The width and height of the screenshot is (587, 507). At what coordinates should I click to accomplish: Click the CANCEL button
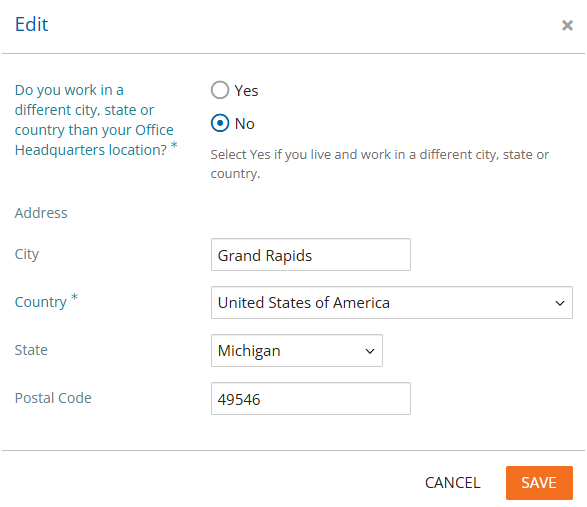[x=453, y=483]
